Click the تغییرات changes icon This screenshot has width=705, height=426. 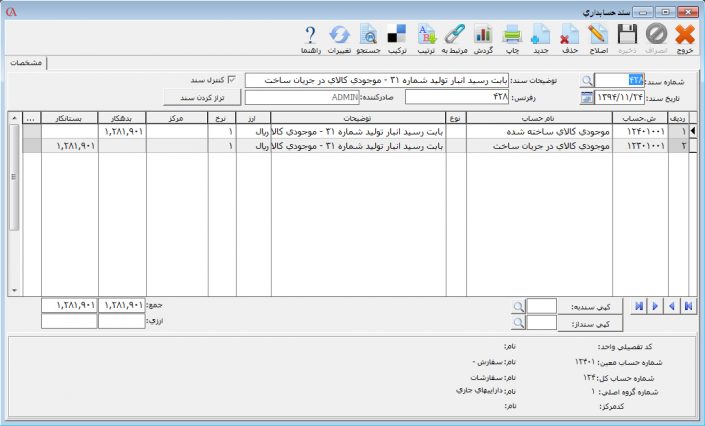(x=339, y=38)
